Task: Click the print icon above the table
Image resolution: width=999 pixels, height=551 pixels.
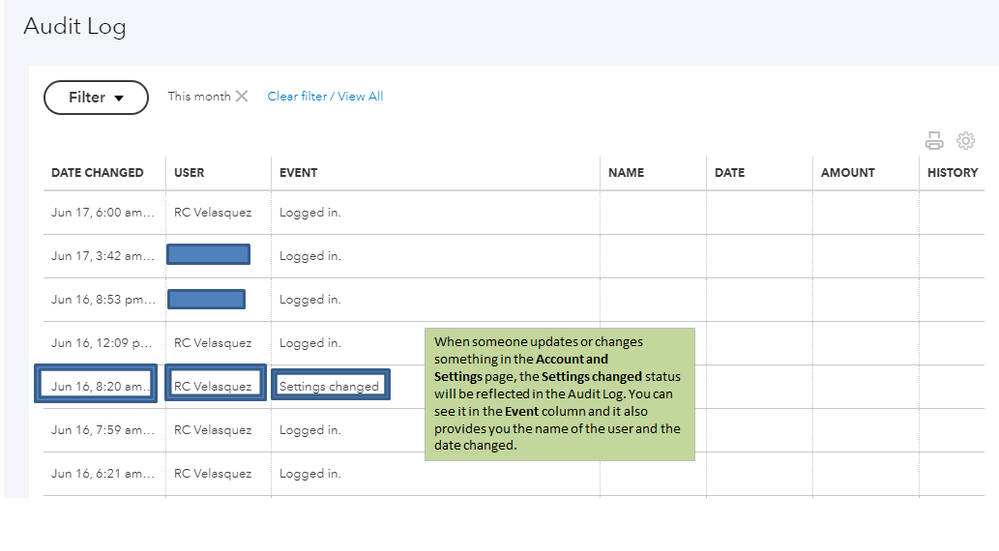Action: click(934, 141)
